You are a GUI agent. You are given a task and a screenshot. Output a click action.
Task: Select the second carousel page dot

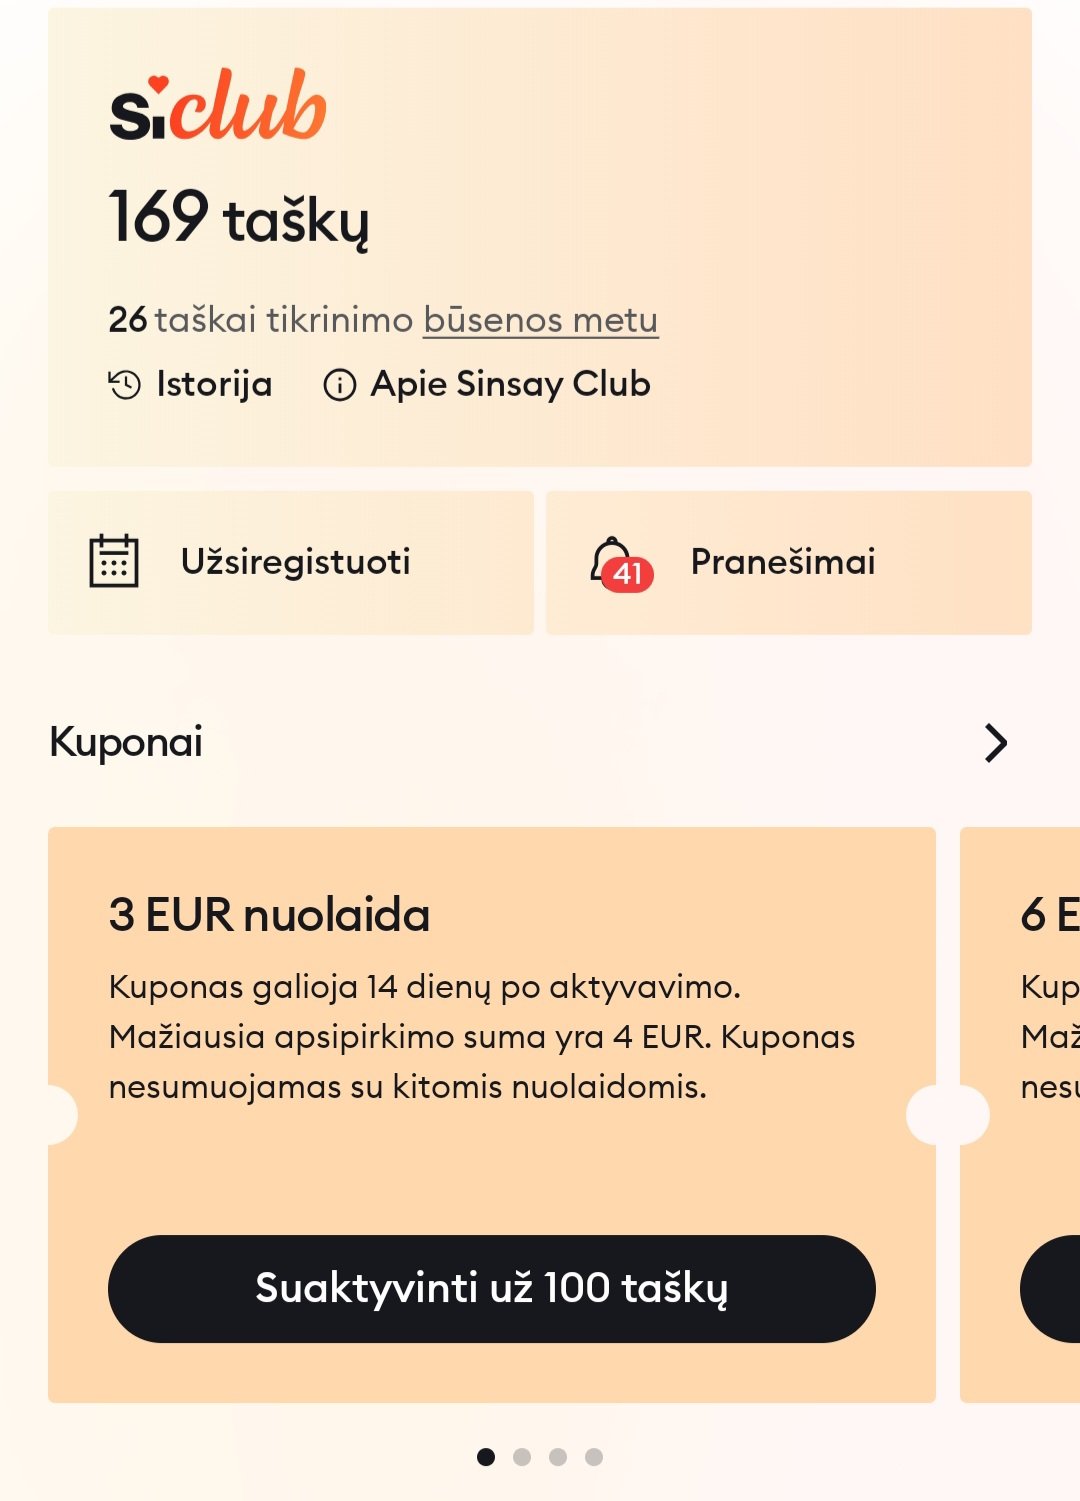click(522, 1457)
